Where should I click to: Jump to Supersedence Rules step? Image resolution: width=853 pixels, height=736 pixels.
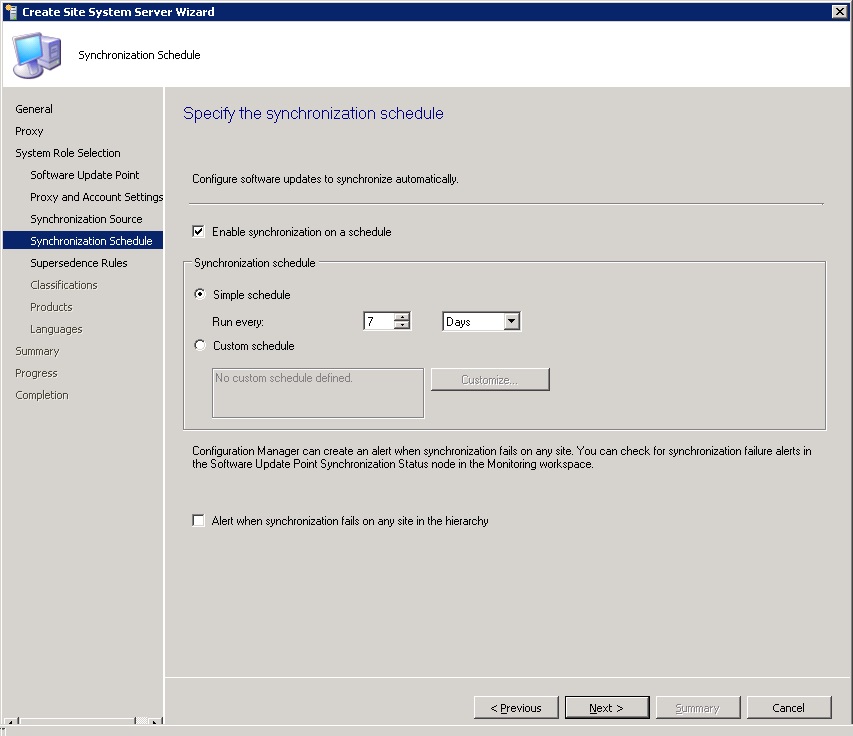pyautogui.click(x=78, y=263)
